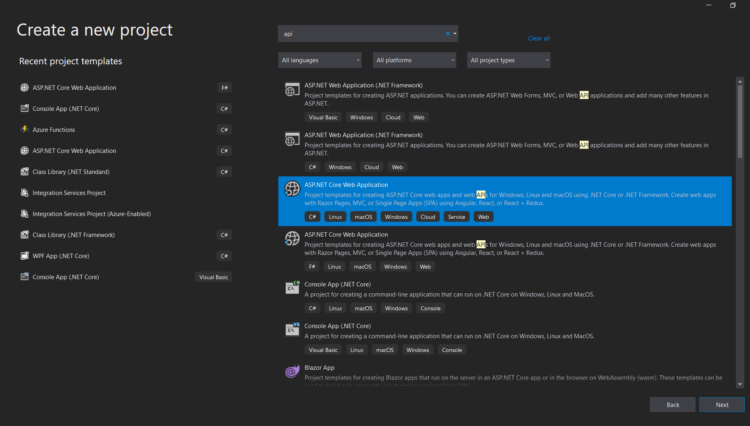Viewport: 750px width, 426px height.
Task: Select the Visual Basic Console App (.NET Core) result title
Action: click(x=337, y=326)
